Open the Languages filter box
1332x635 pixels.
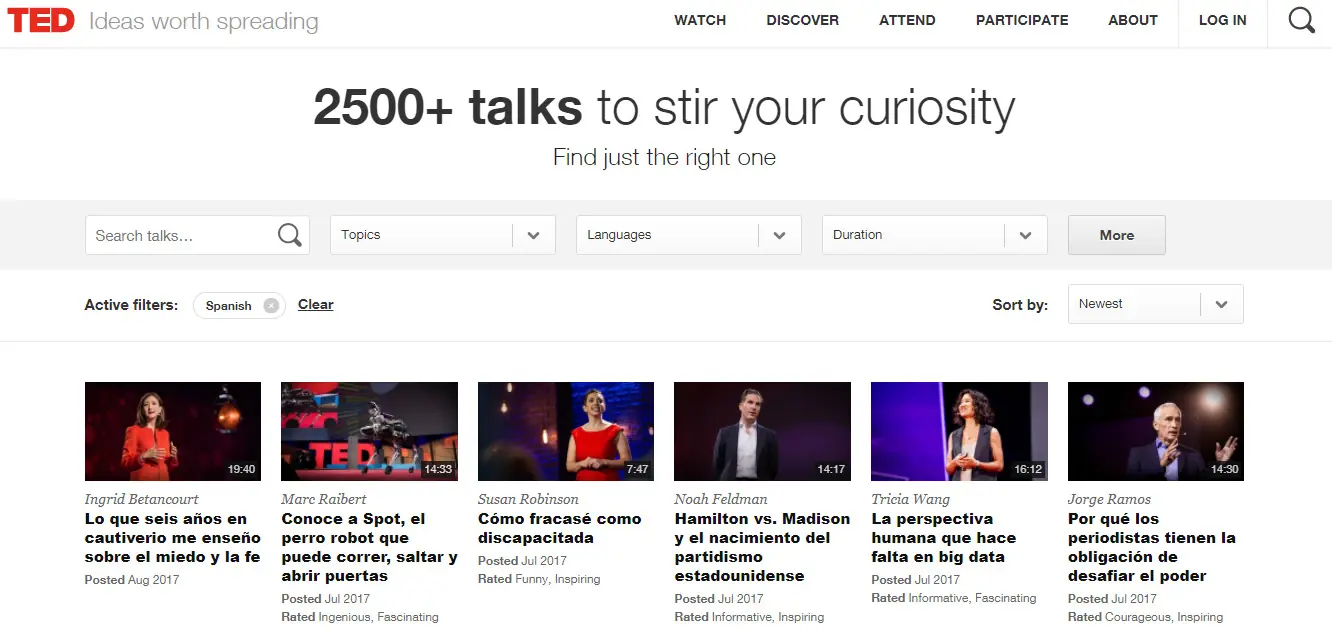689,235
